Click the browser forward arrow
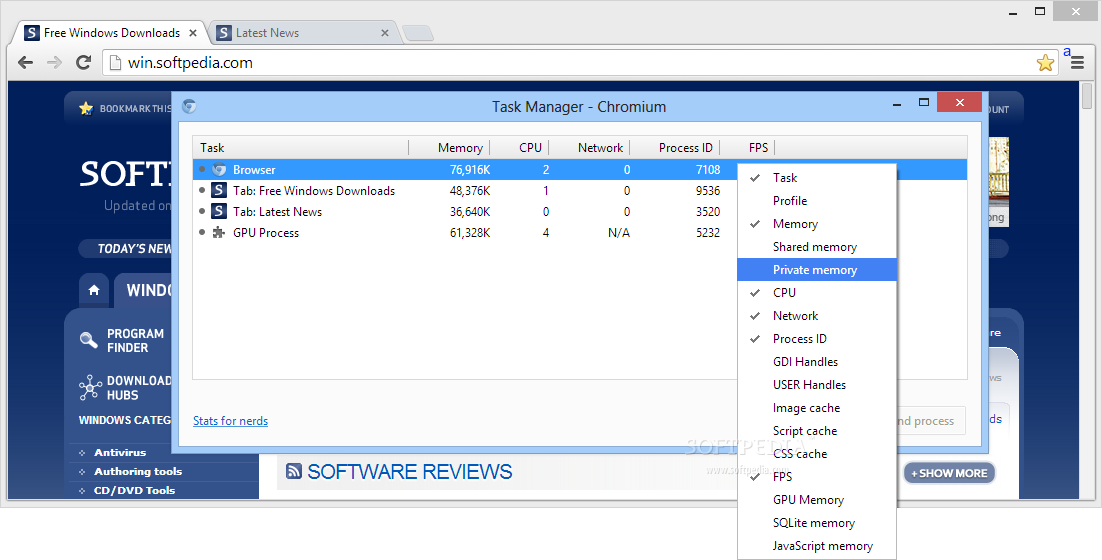Image resolution: width=1102 pixels, height=560 pixels. tap(54, 63)
